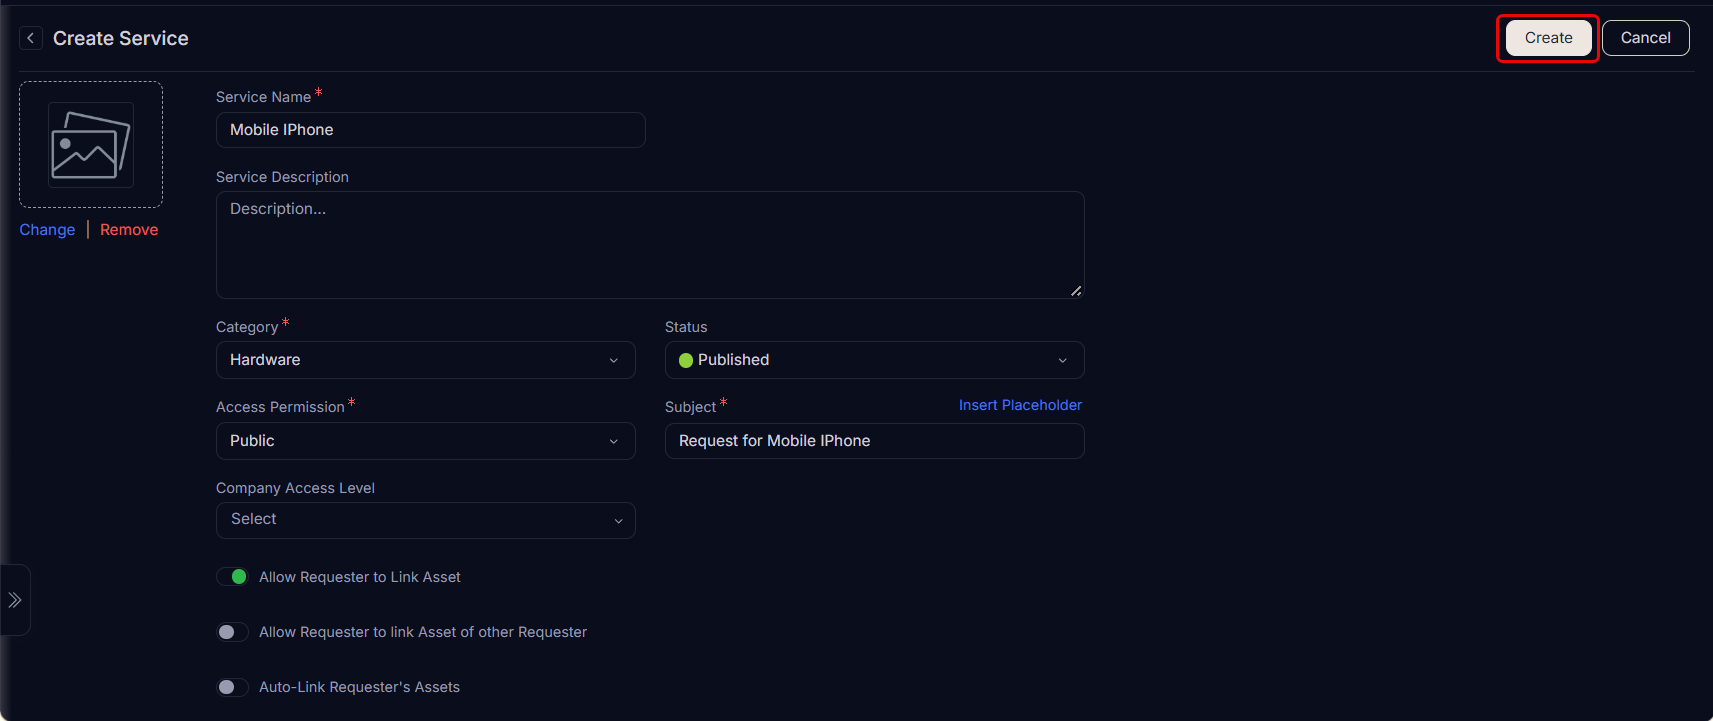Open the Company Access Level dropdown
Viewport: 1713px width, 721px height.
(x=426, y=520)
